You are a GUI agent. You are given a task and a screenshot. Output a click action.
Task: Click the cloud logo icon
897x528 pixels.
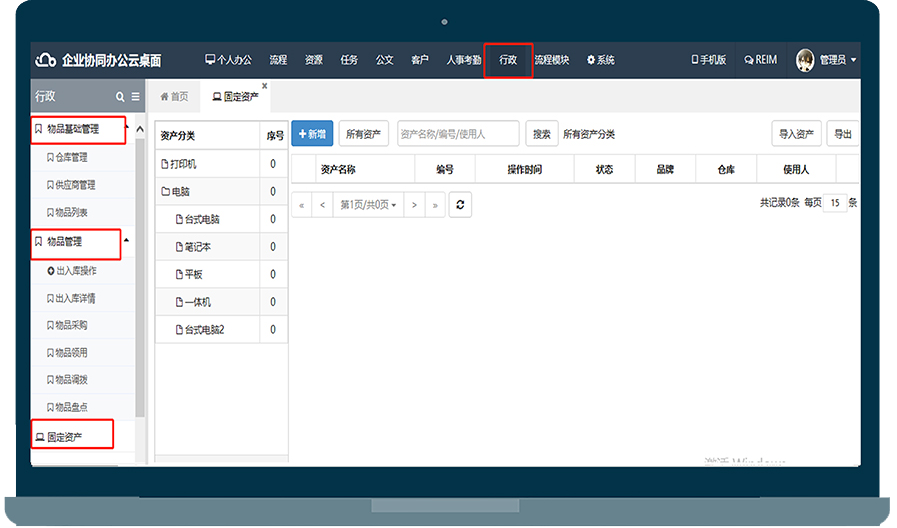point(45,60)
